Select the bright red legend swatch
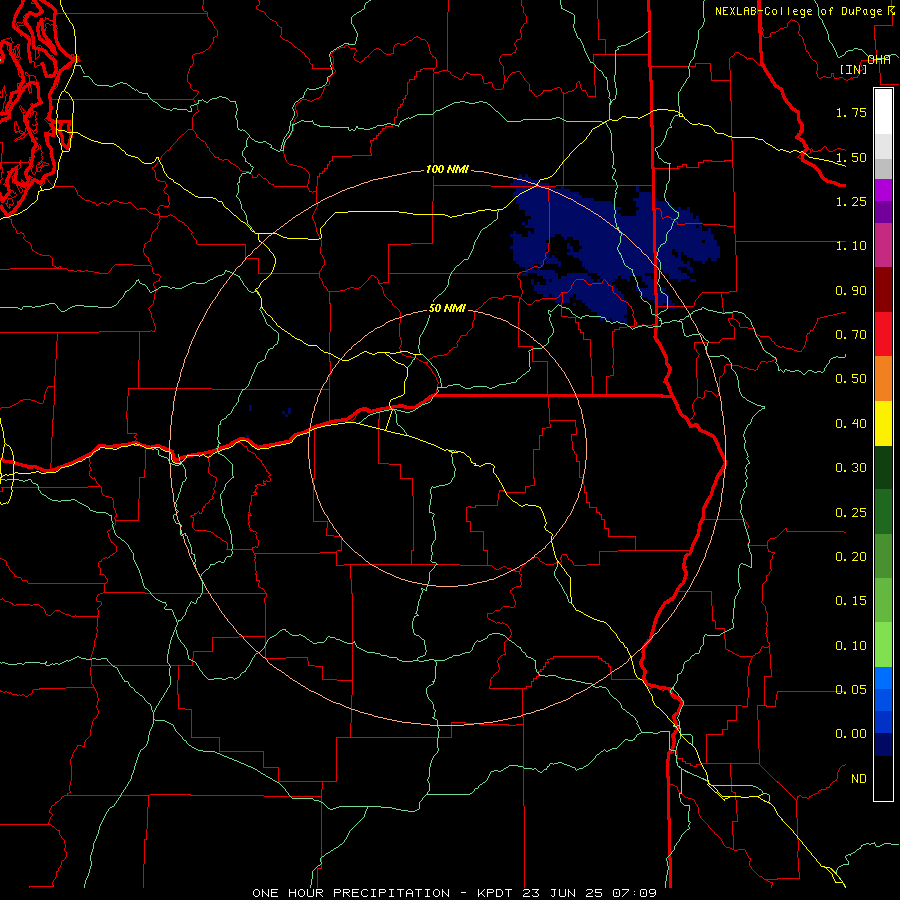Image resolution: width=900 pixels, height=900 pixels. click(x=883, y=334)
